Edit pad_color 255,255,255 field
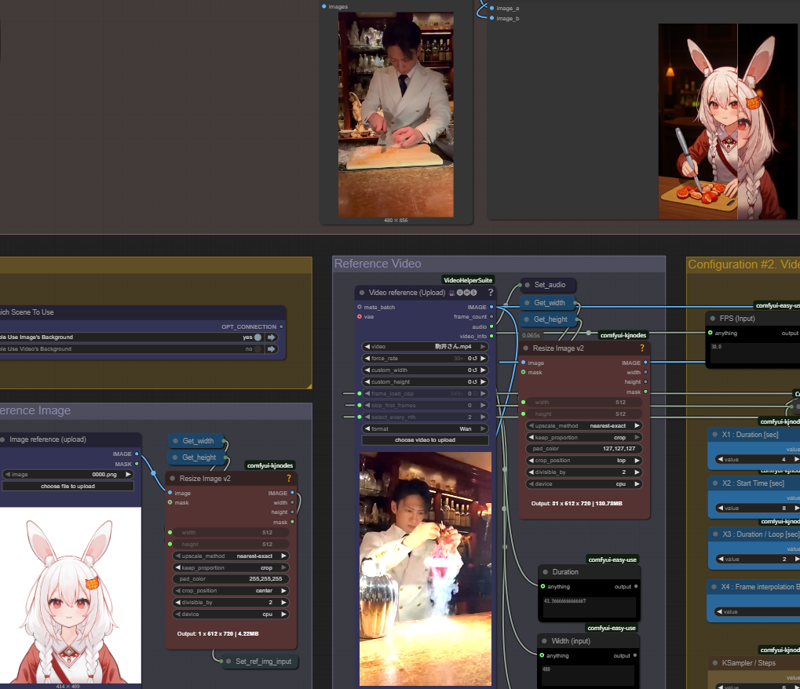The image size is (800, 689). coord(231,579)
